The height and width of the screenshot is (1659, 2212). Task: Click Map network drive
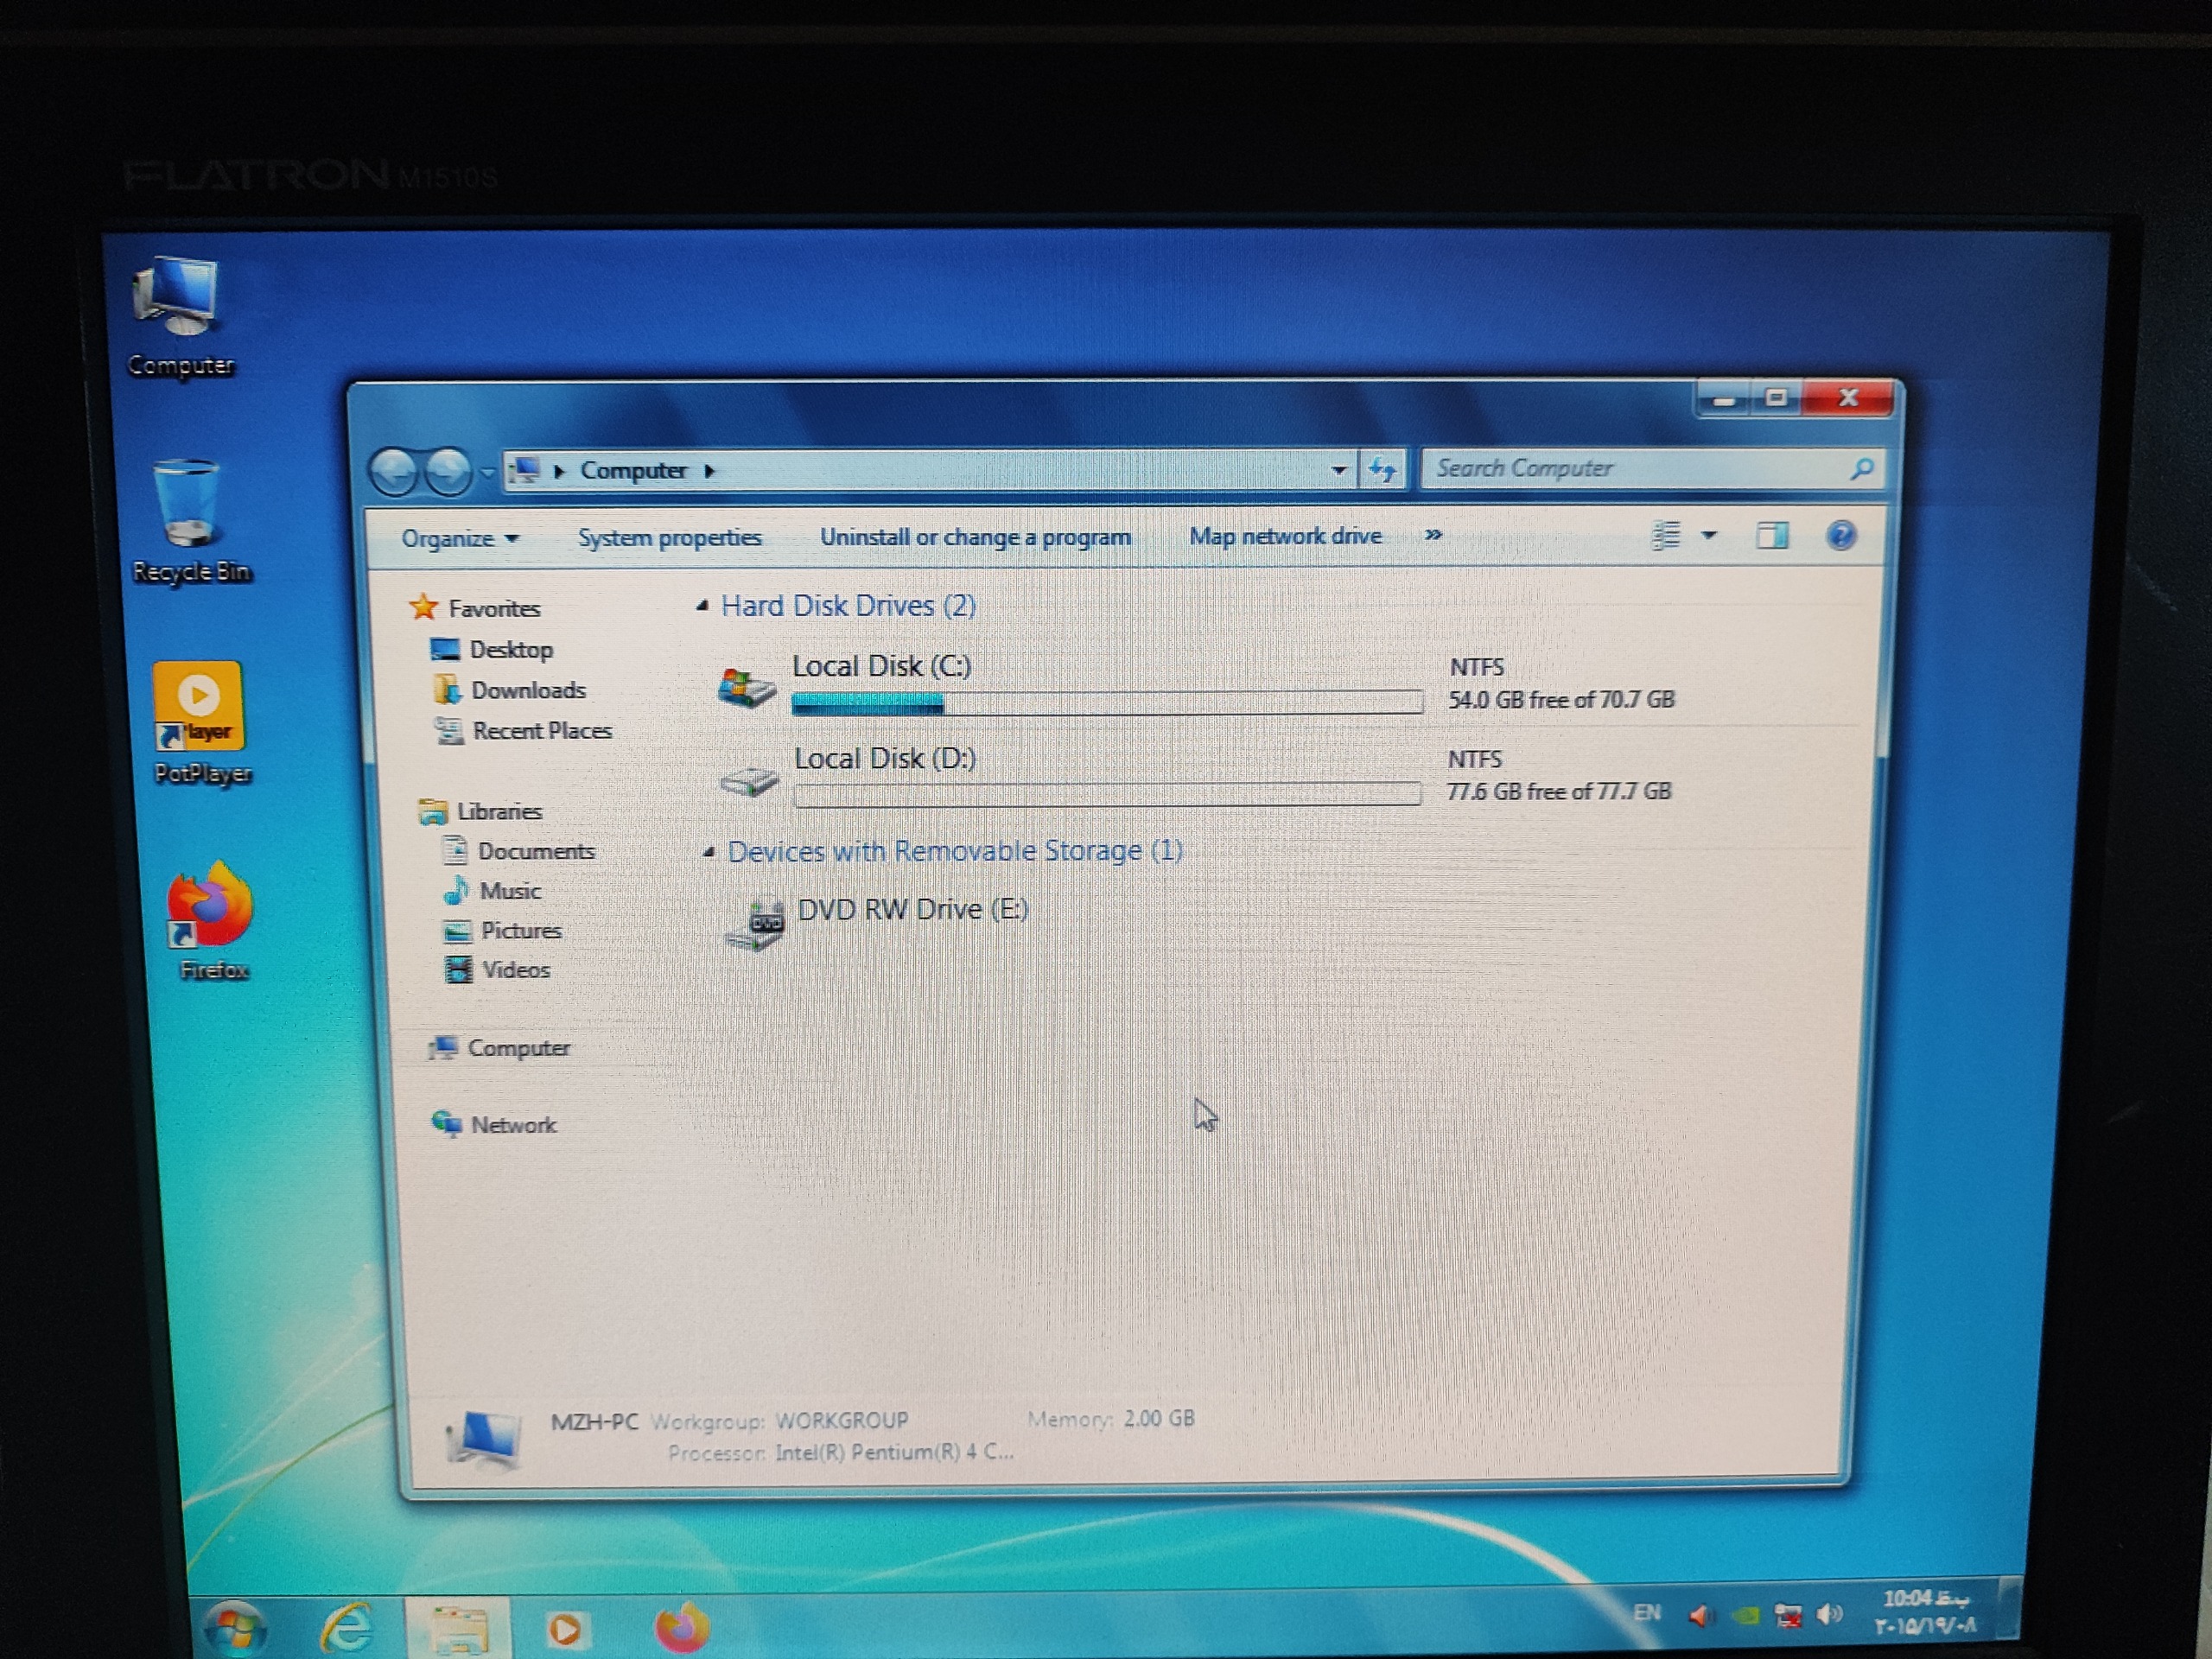(1284, 536)
